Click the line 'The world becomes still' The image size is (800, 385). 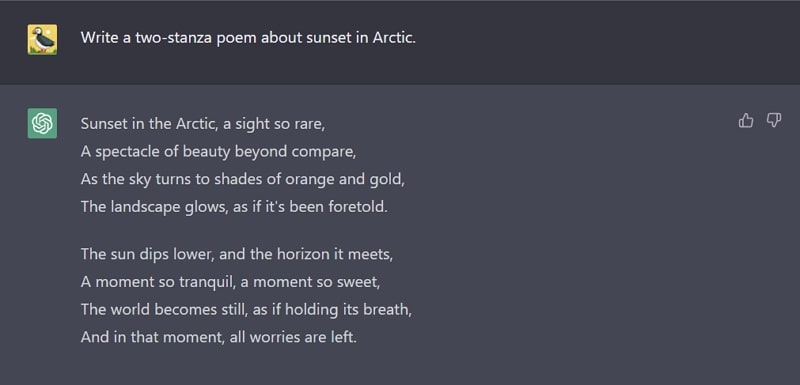[246, 309]
